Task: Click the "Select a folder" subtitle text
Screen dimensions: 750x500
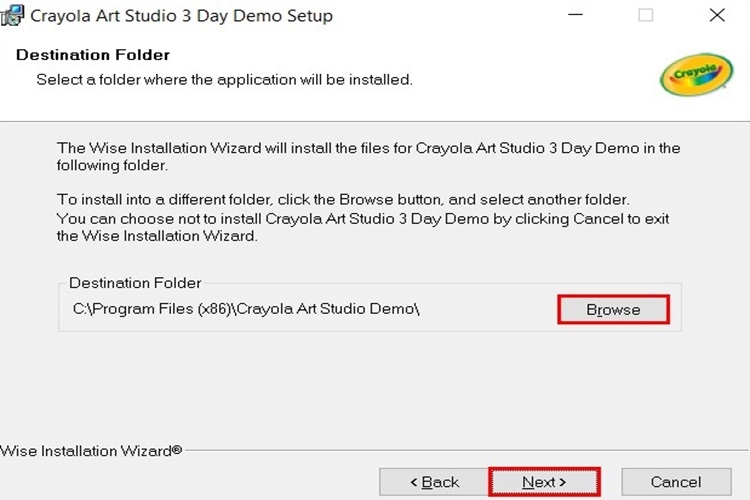Action: (x=224, y=79)
